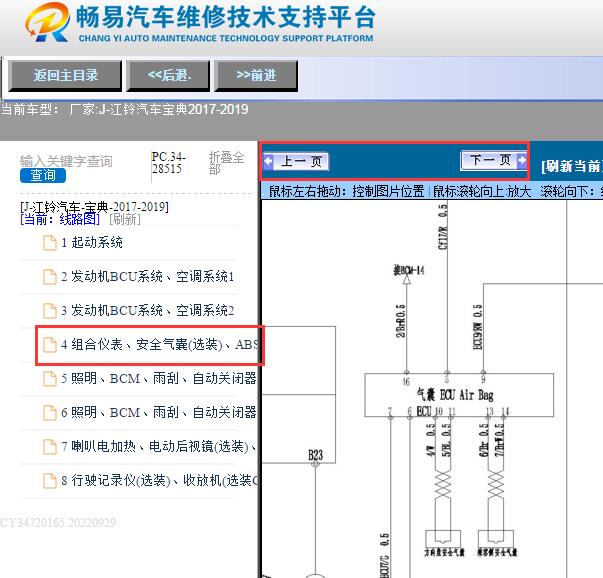Click the 气囊 ECU Air Bag box in diagram

coord(459,395)
